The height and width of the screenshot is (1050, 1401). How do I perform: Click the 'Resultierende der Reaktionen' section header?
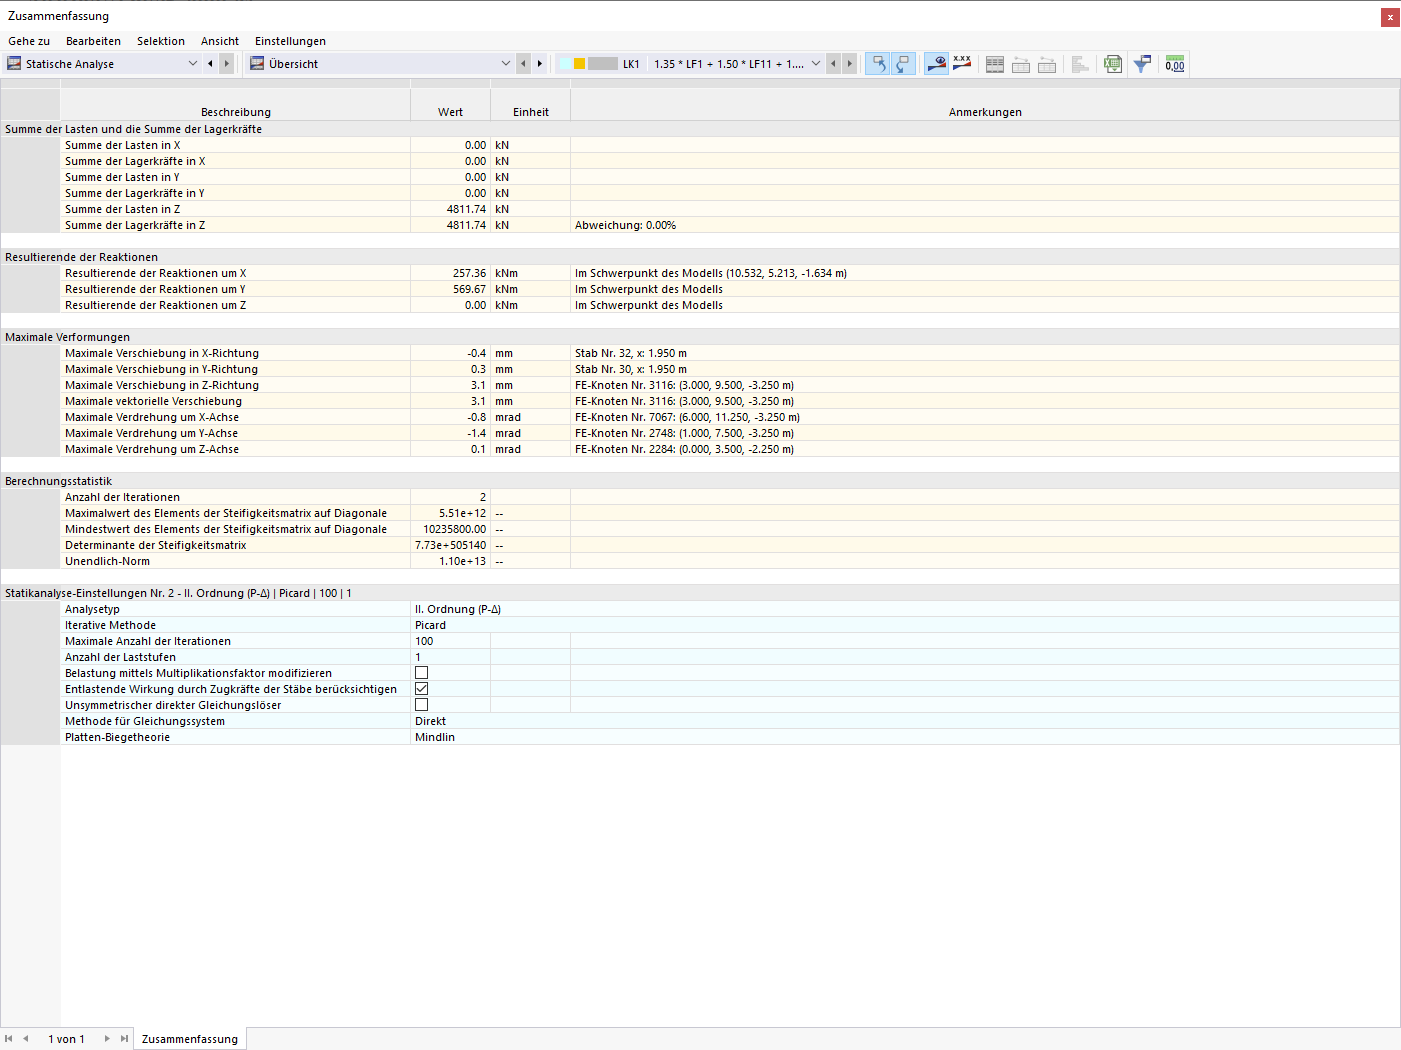point(81,257)
